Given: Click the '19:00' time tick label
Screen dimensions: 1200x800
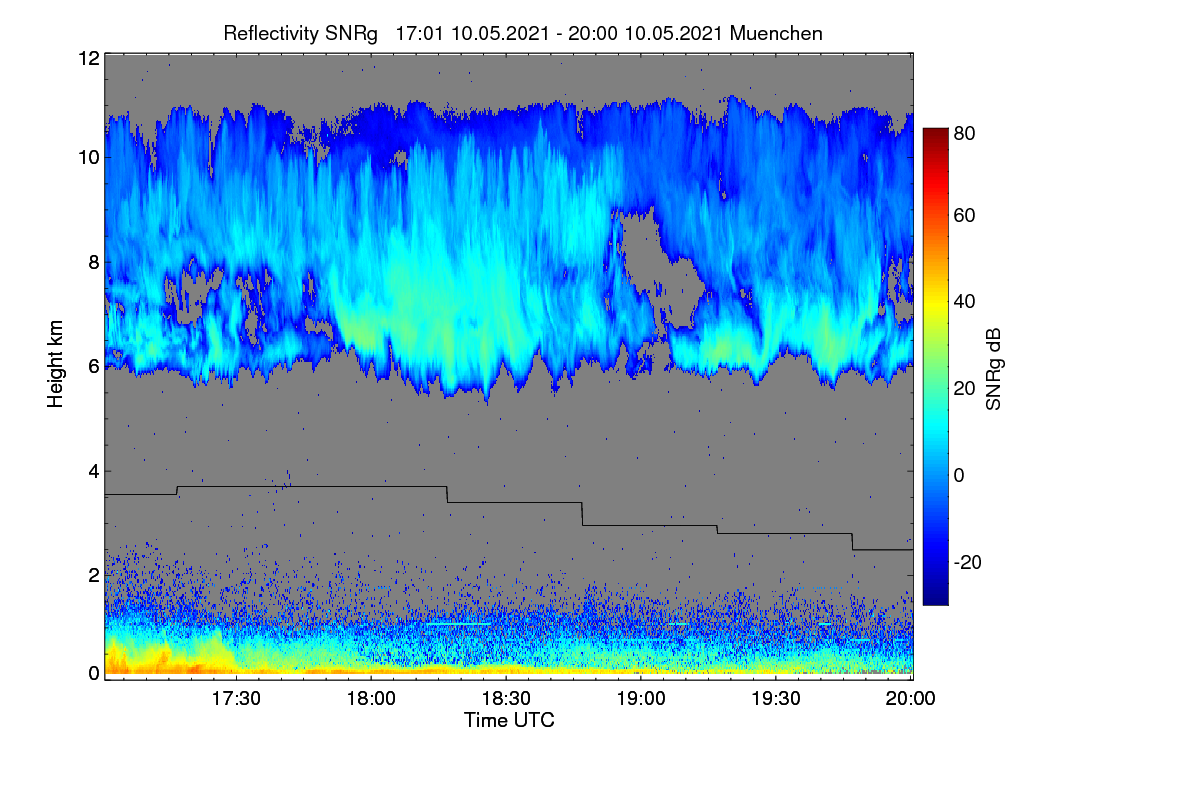Looking at the screenshot, I should tap(642, 699).
